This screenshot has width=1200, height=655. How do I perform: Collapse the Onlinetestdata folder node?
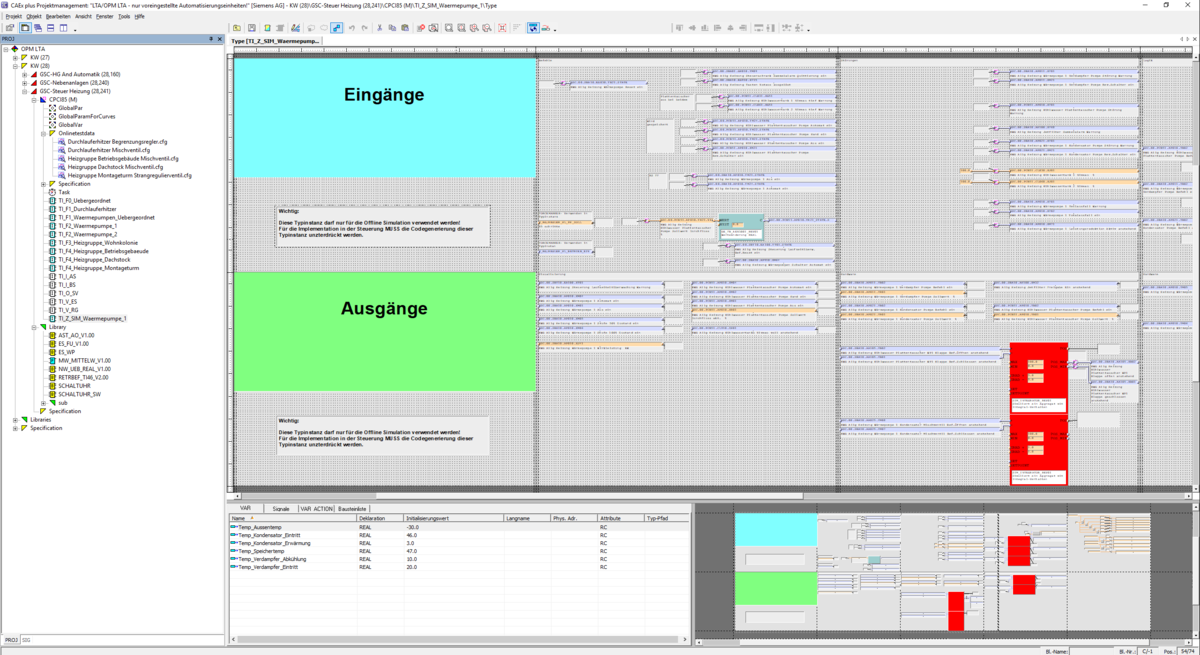coord(43,133)
